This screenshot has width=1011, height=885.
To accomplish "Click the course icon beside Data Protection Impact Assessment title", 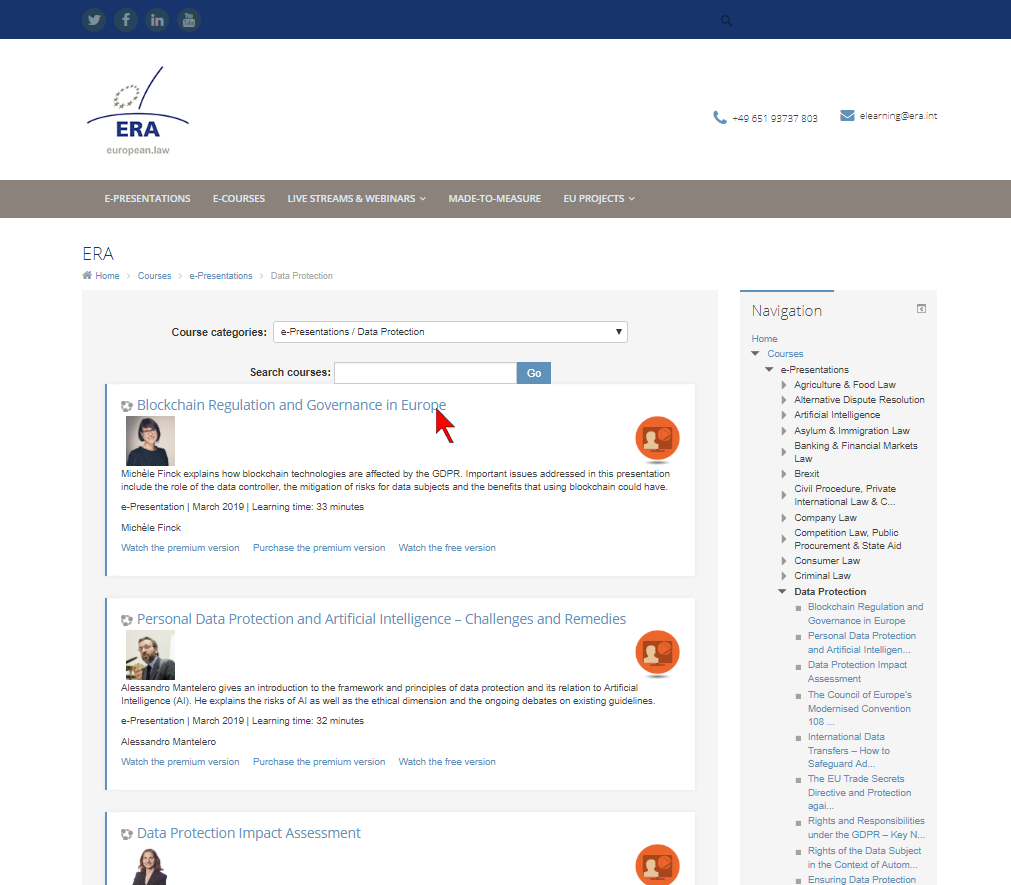I will 127,834.
